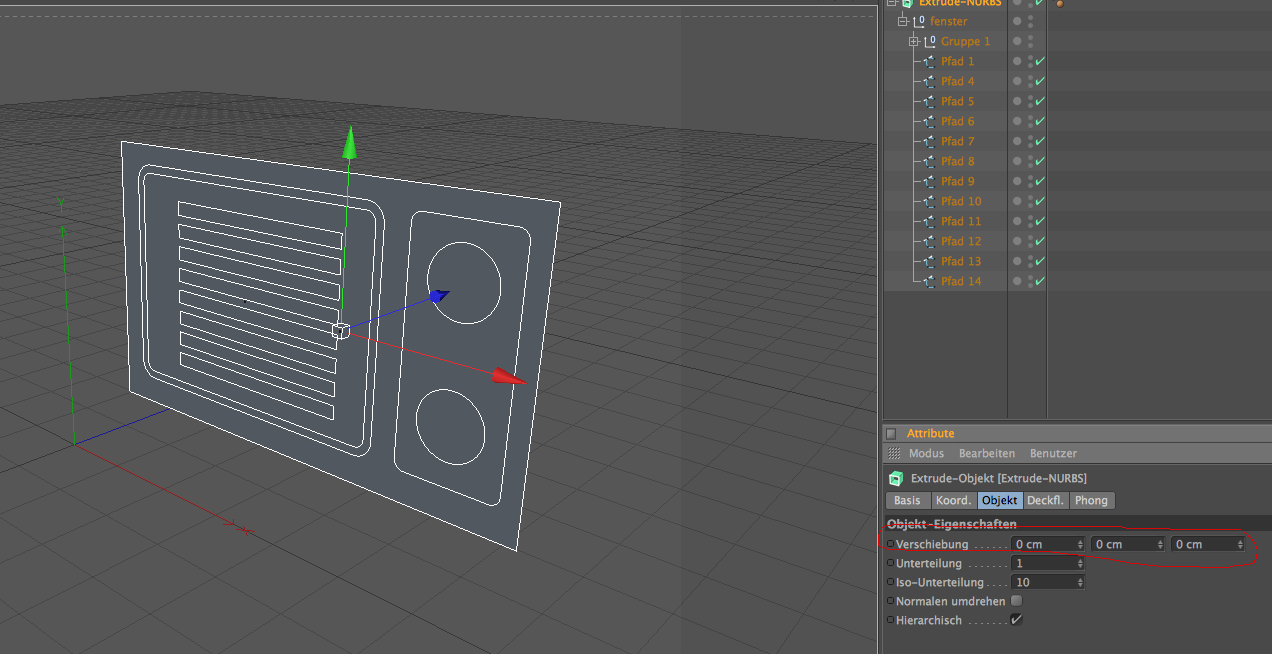1272x654 pixels.
Task: Click the red X-axis arrow handle in viewport
Action: pos(509,376)
